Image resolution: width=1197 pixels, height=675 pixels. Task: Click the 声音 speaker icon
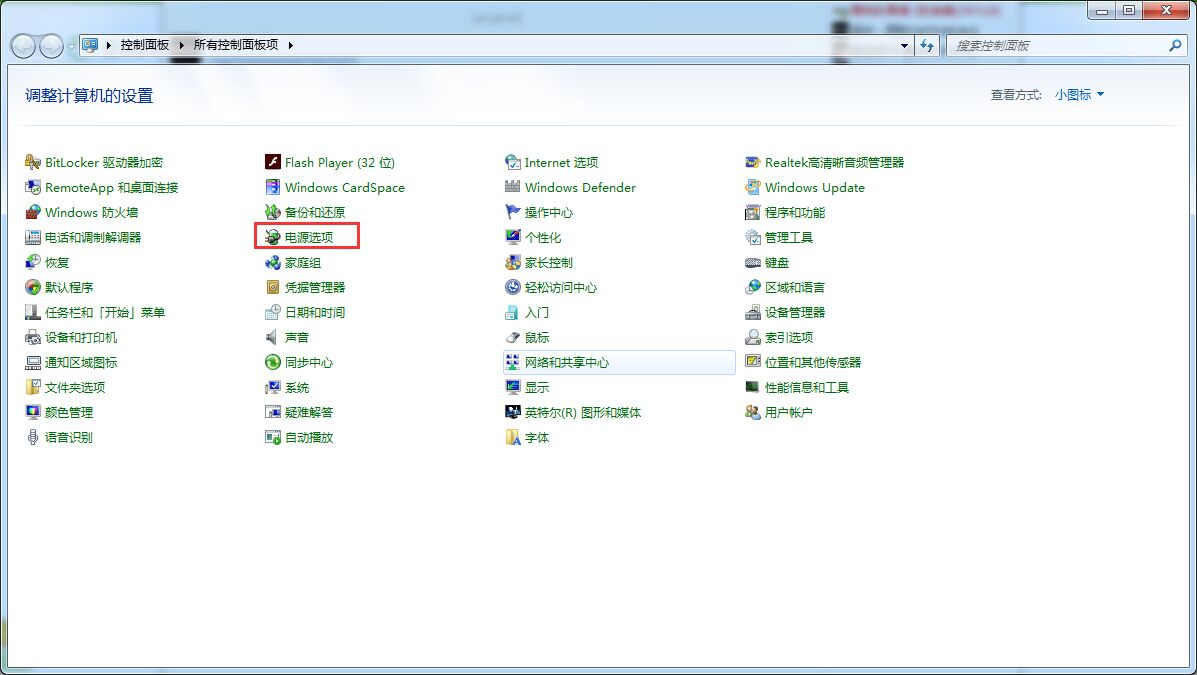tap(273, 338)
